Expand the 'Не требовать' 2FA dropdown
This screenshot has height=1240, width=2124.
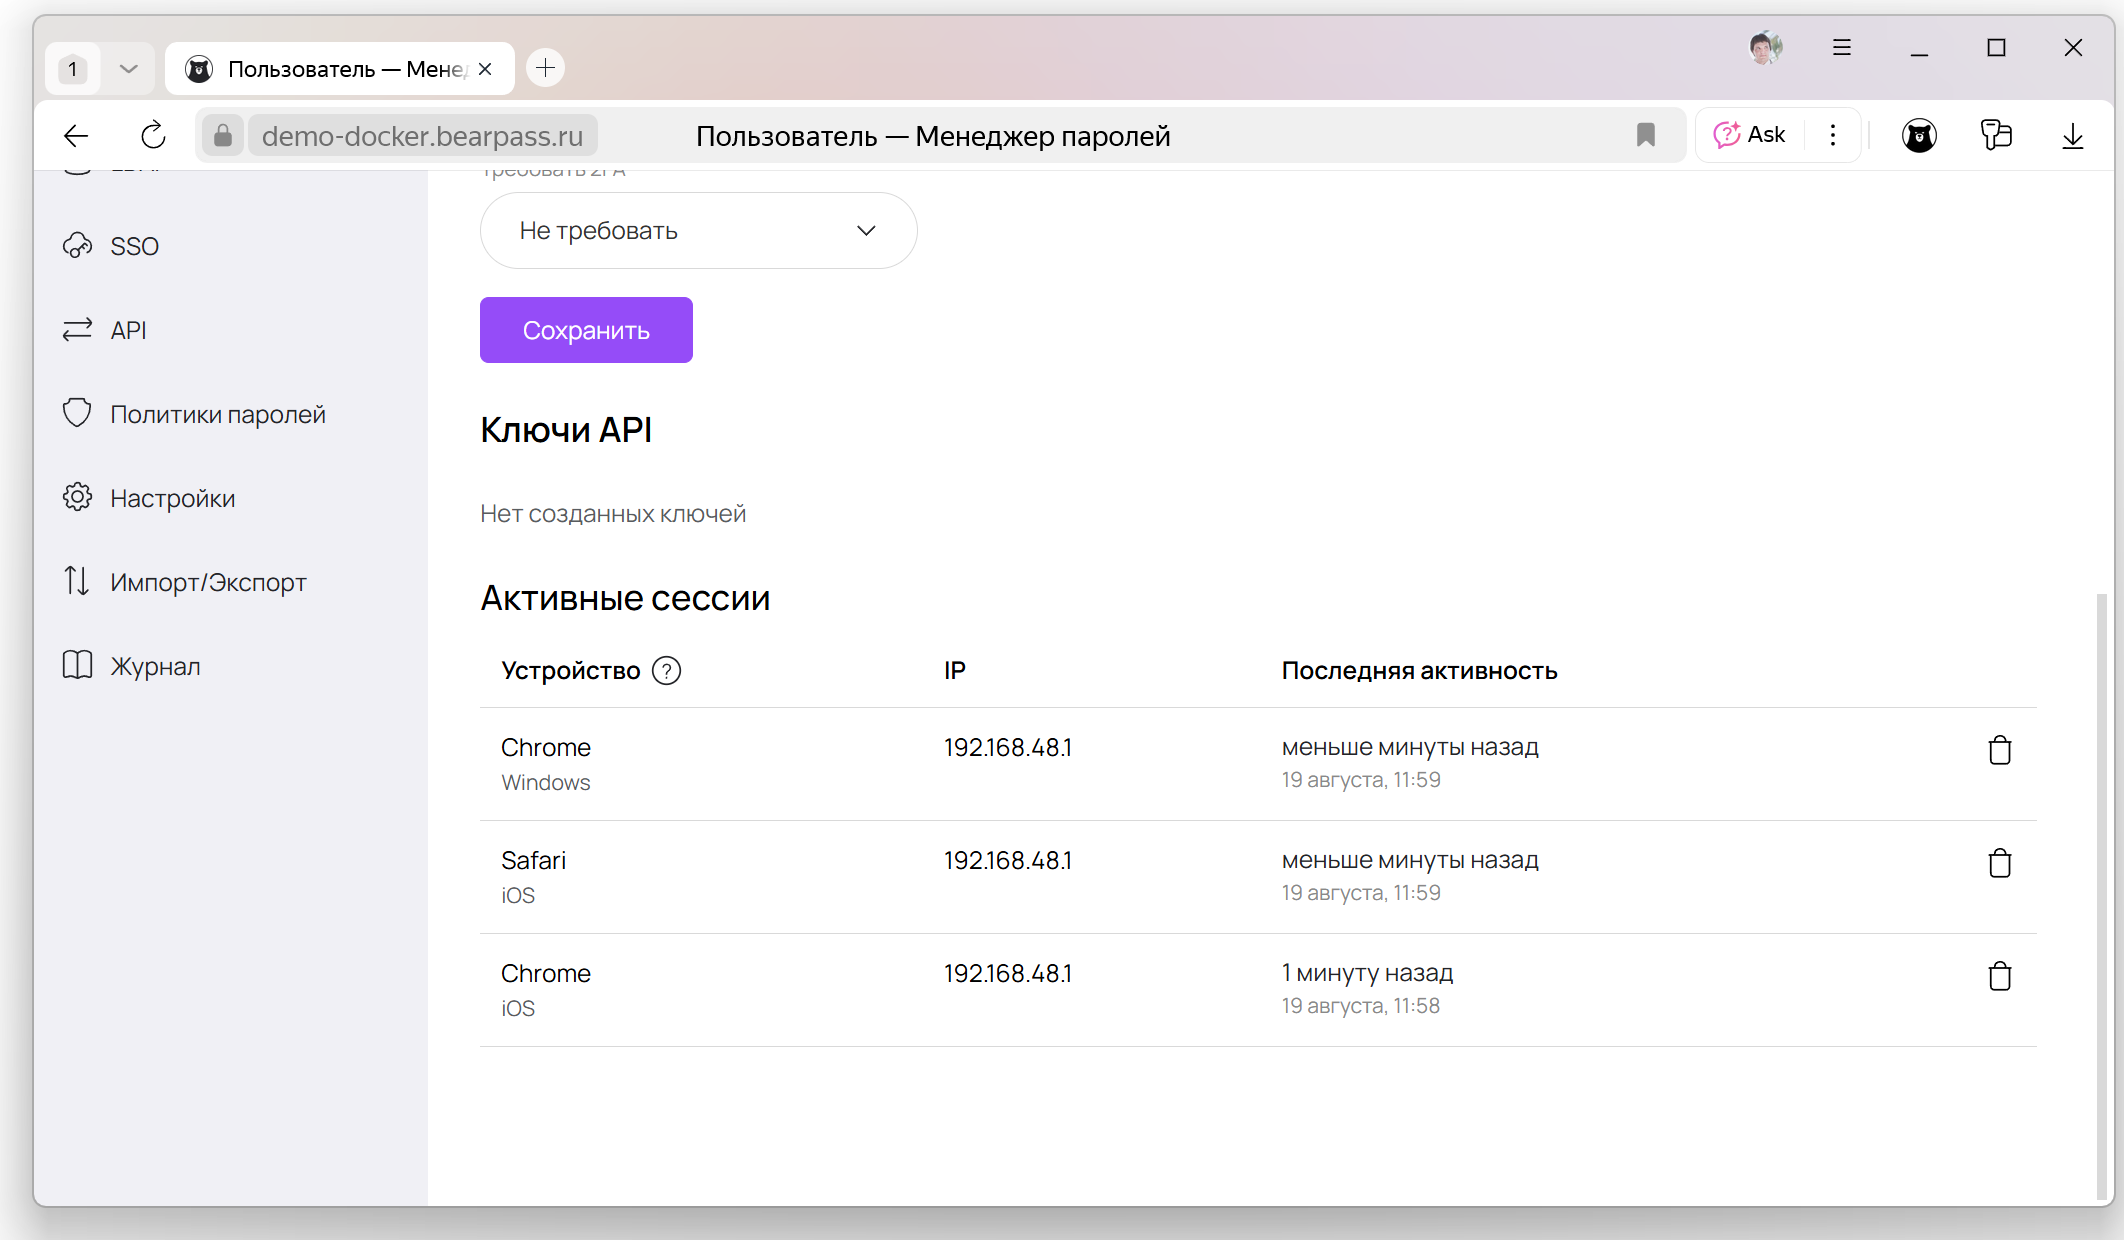point(698,231)
